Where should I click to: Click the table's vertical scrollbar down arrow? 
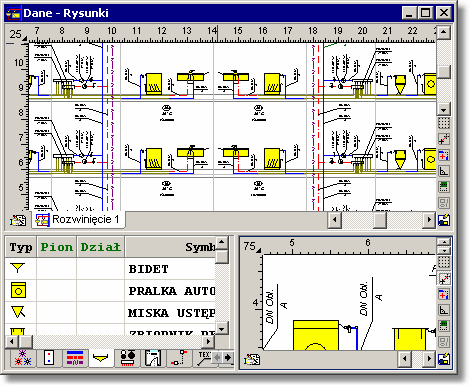coord(222,329)
